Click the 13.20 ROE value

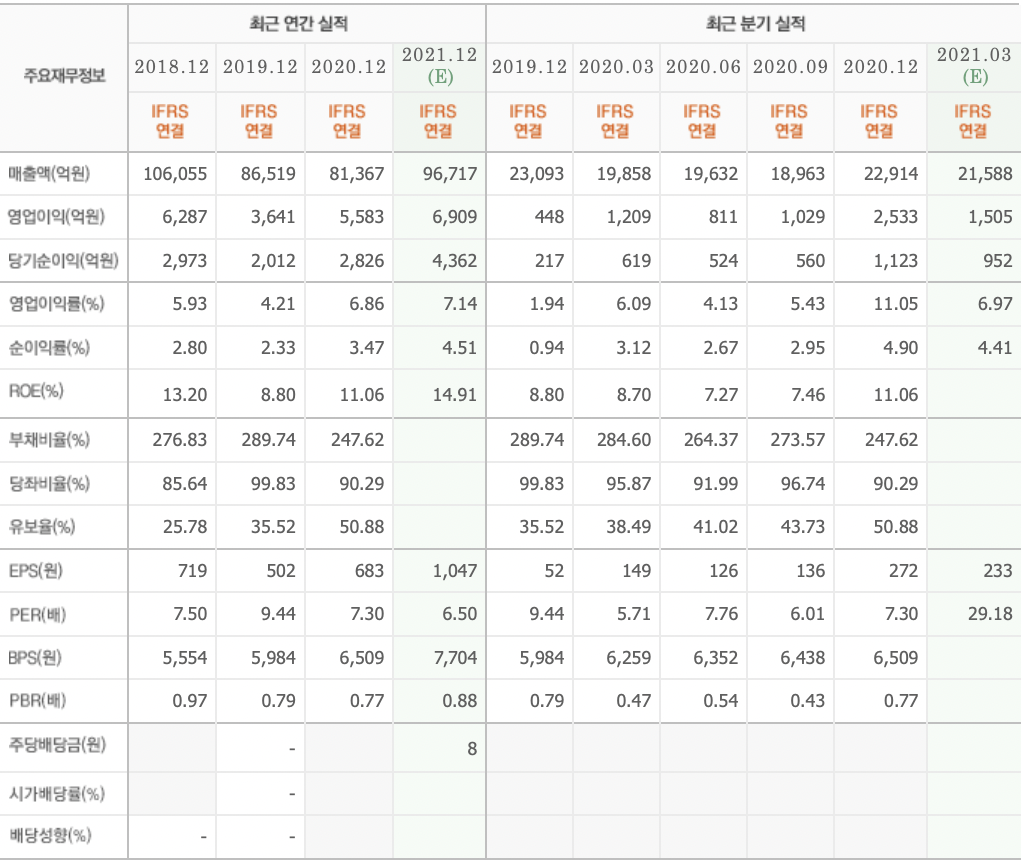(x=184, y=395)
